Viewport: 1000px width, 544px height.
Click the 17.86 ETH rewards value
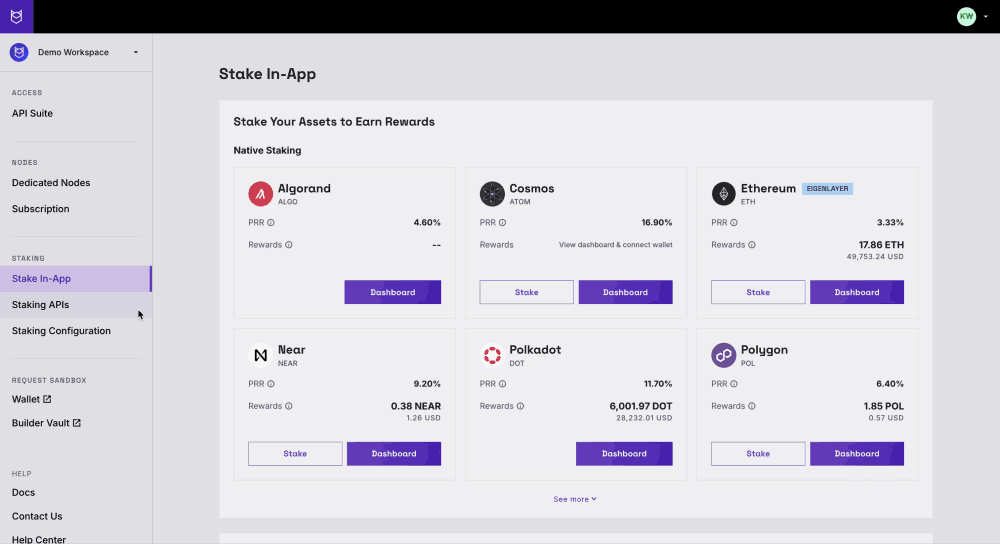[881, 245]
